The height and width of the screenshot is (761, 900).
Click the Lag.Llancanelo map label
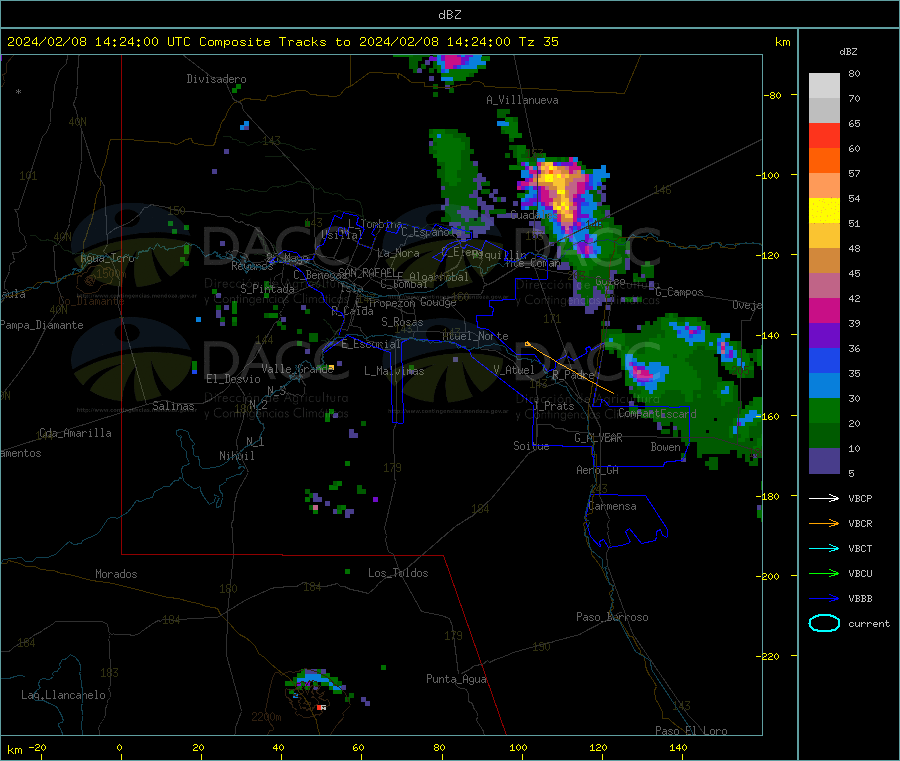63,695
